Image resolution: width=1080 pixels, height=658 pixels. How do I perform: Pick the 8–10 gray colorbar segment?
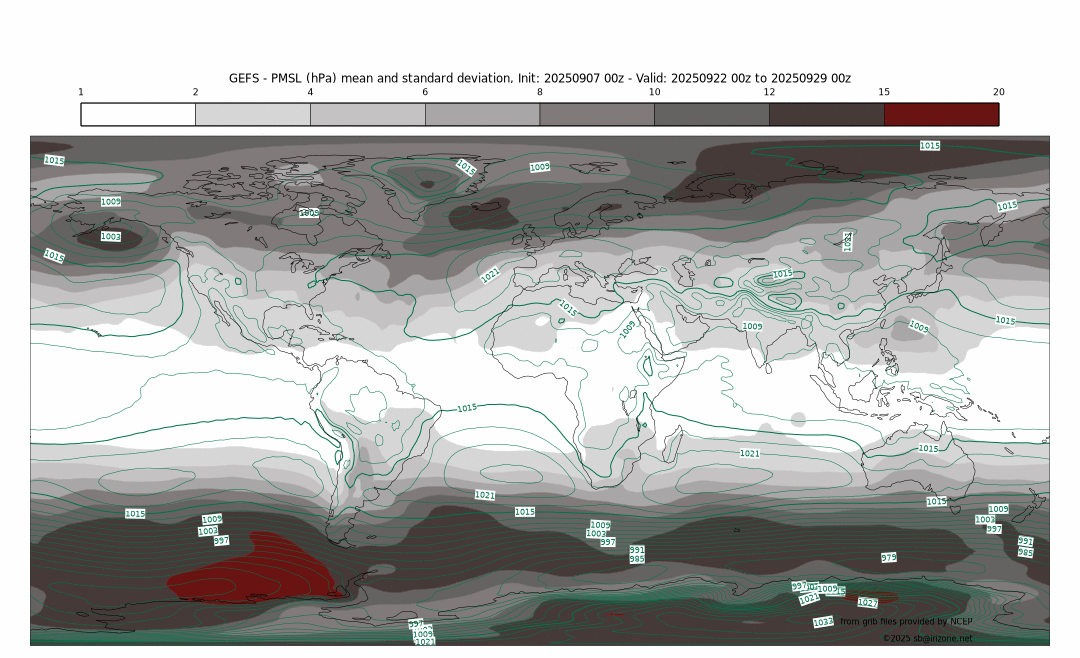point(597,114)
